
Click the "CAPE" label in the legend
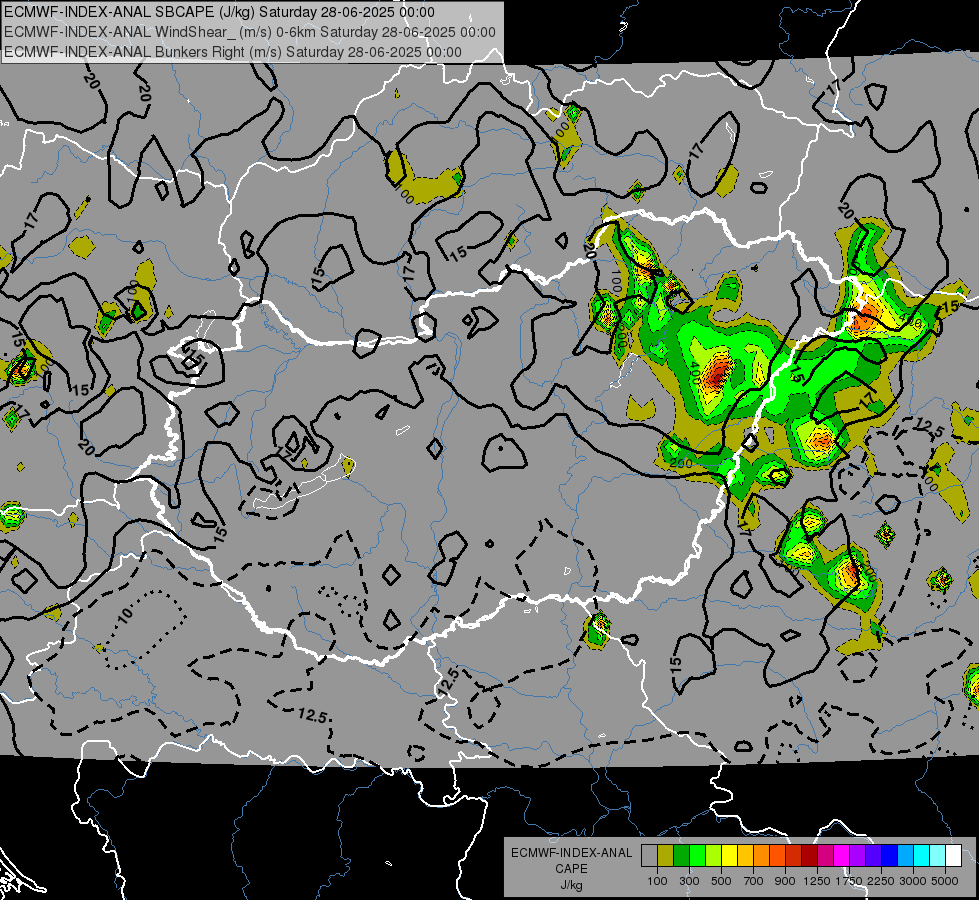point(571,869)
